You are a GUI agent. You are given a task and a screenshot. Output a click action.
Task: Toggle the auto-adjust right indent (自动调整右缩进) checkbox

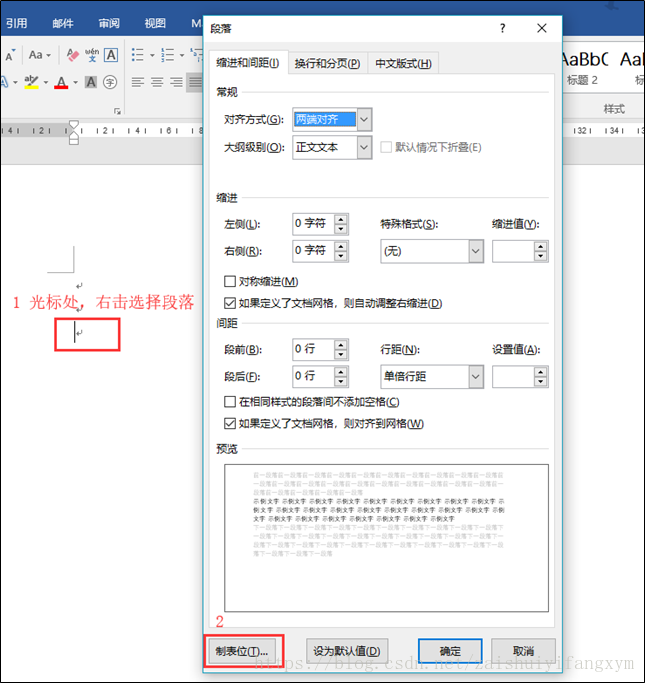230,303
